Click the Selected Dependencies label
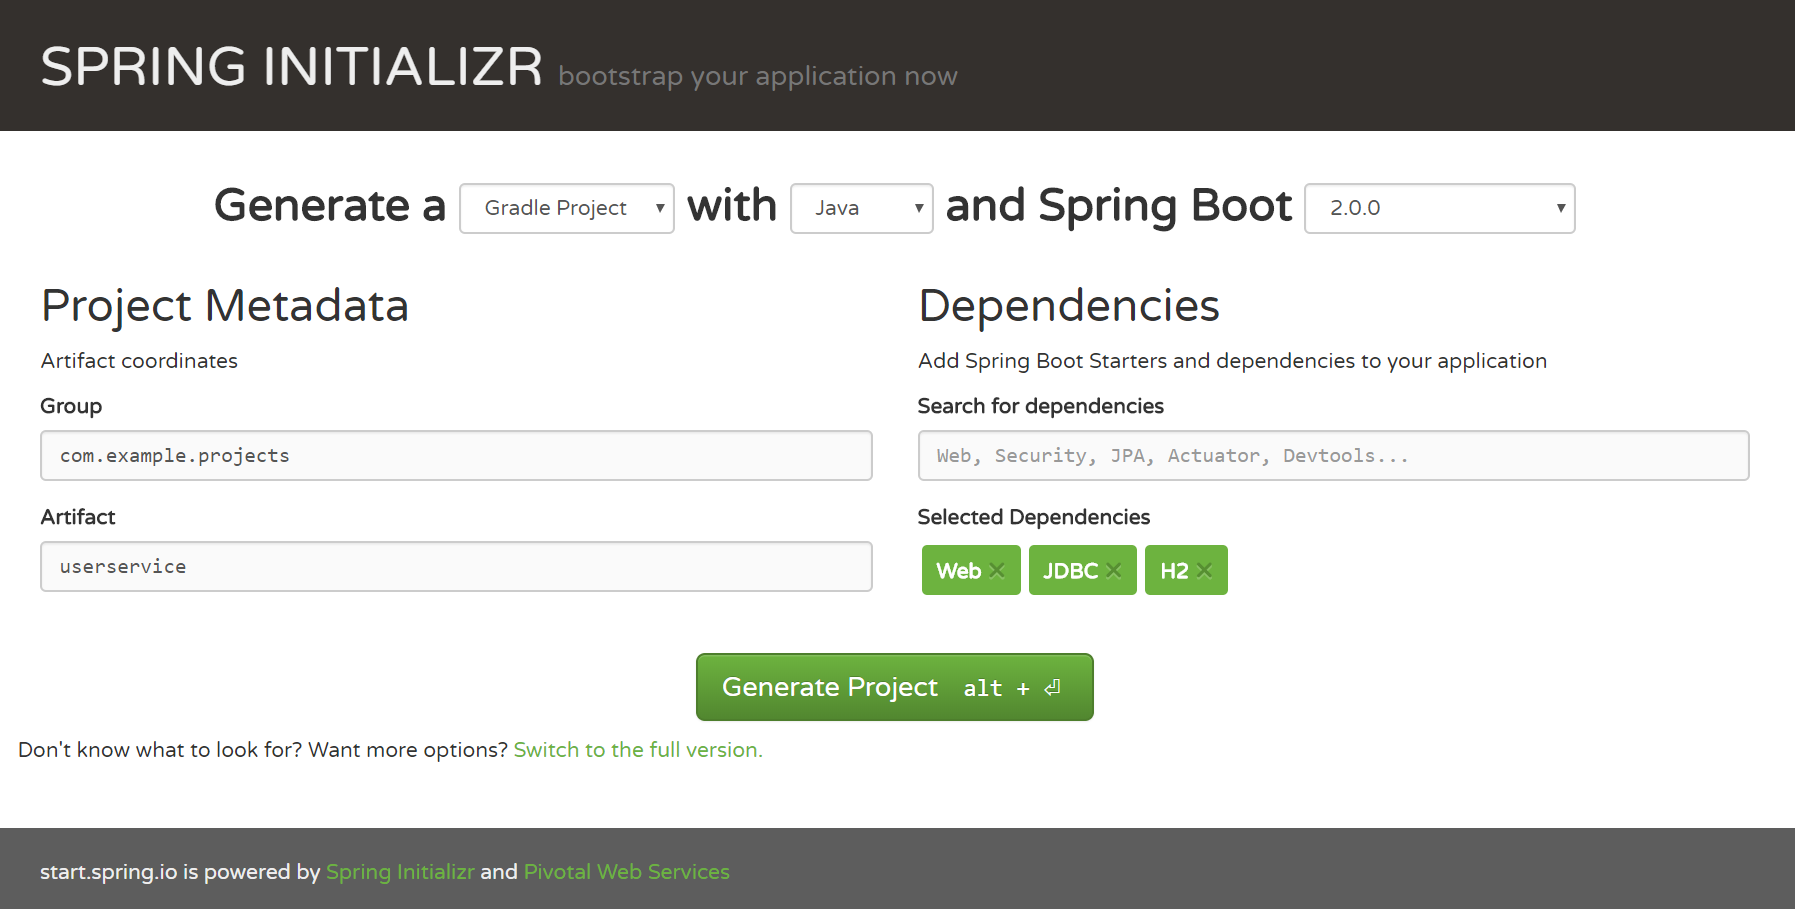The image size is (1795, 909). (1034, 517)
